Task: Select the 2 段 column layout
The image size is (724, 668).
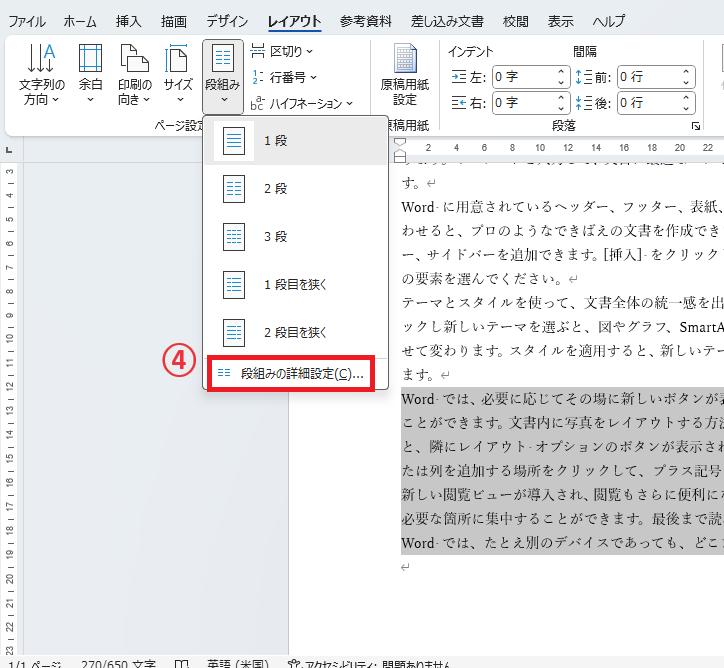Action: pos(296,189)
